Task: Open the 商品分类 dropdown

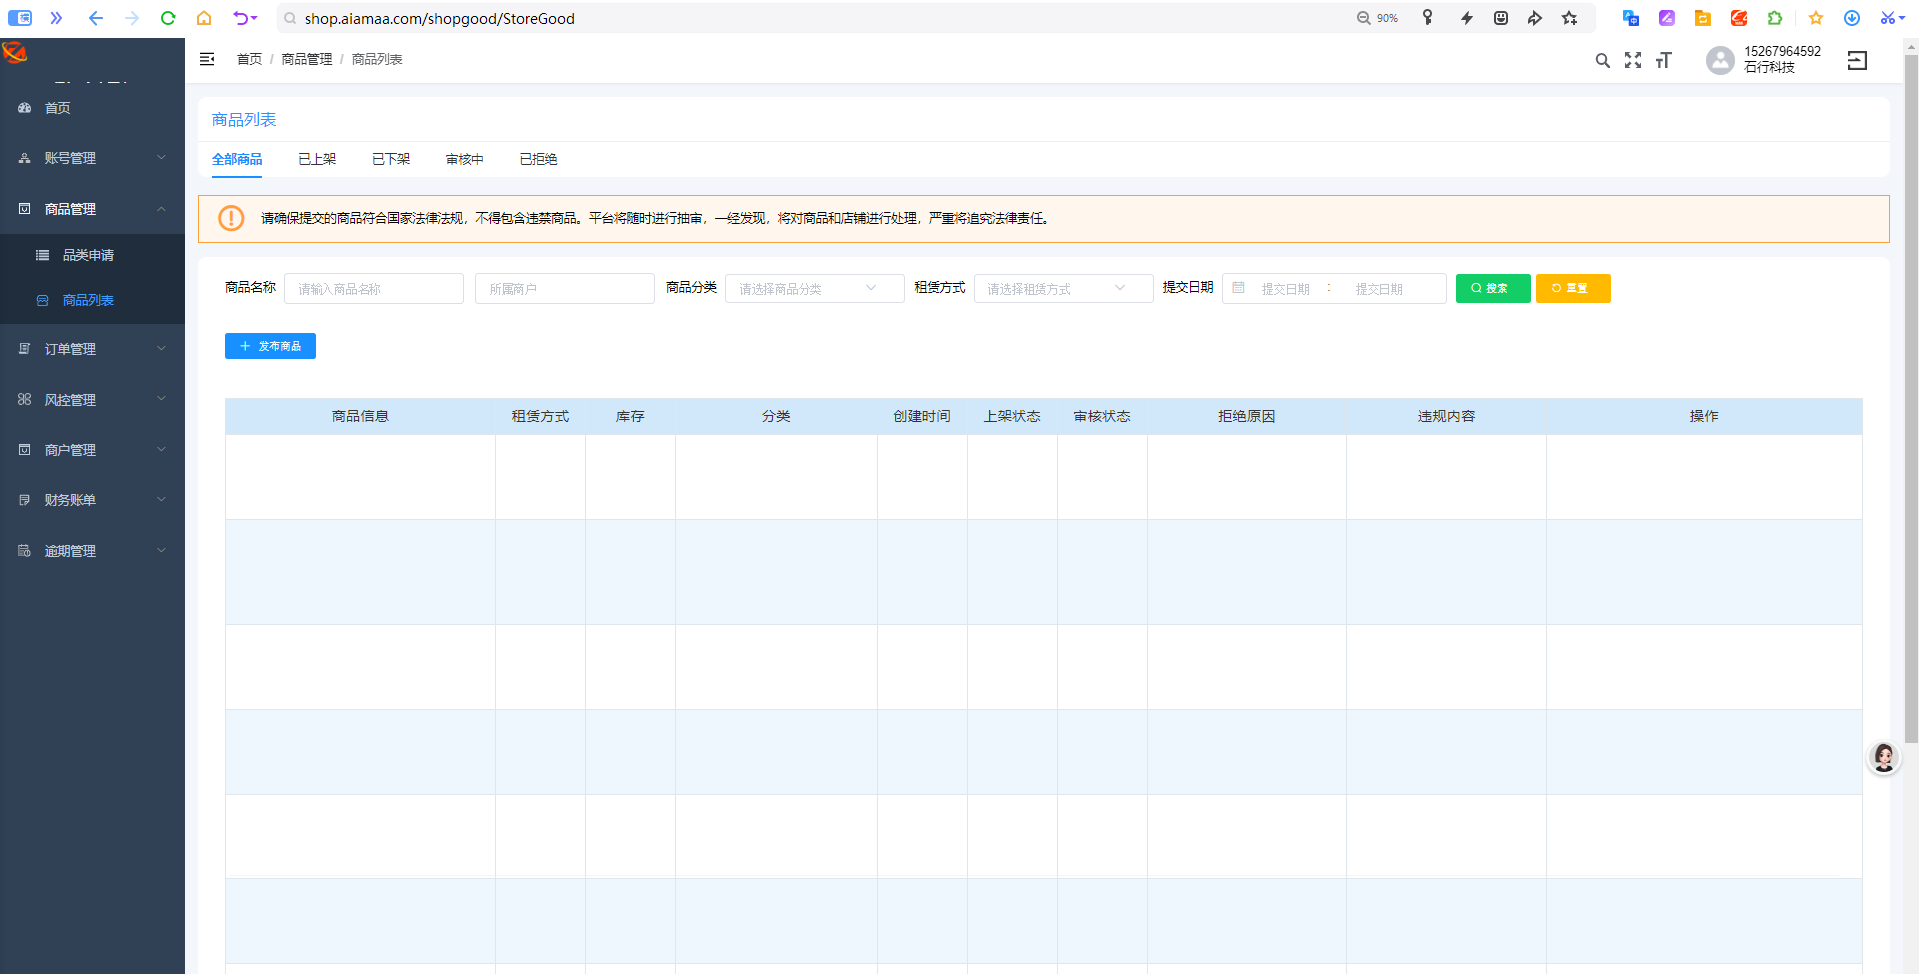Action: click(815, 289)
